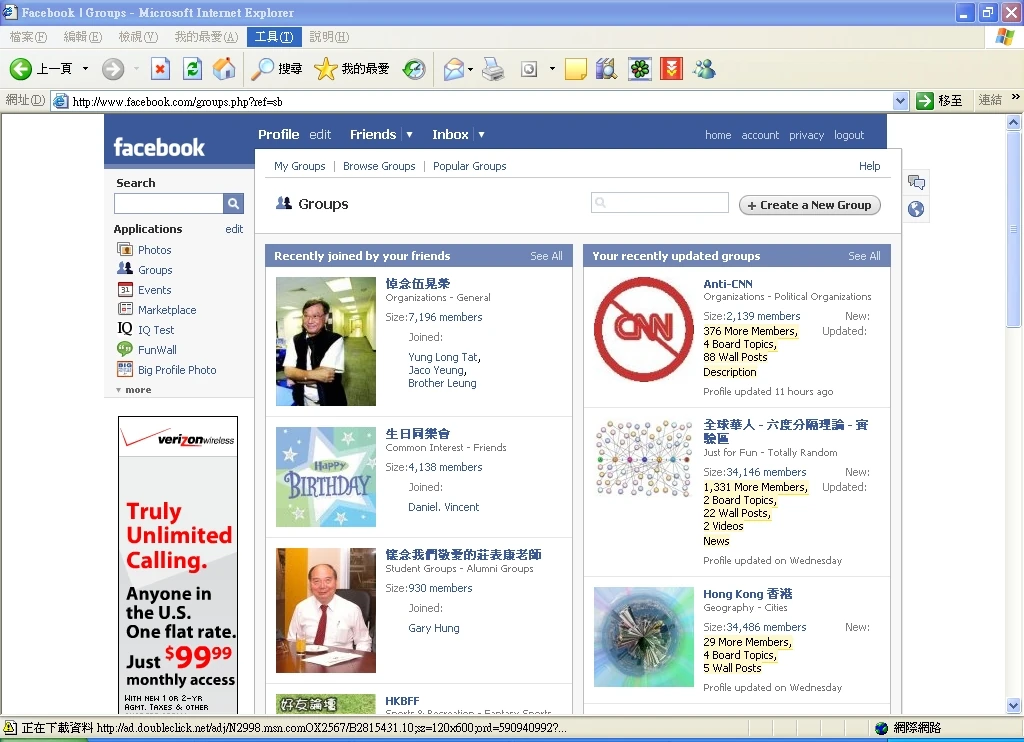1024x742 pixels.
Task: Click the Groups search input field
Action: [660, 202]
